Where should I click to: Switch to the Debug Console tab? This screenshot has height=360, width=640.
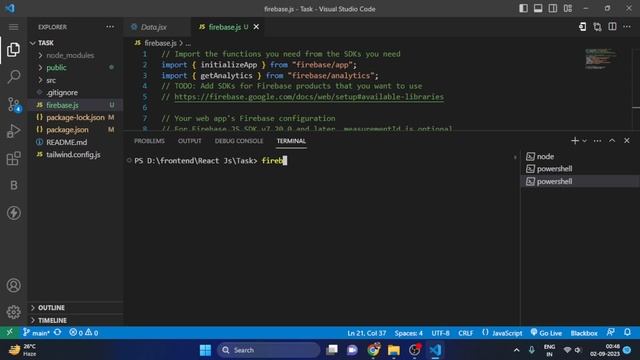pos(239,141)
